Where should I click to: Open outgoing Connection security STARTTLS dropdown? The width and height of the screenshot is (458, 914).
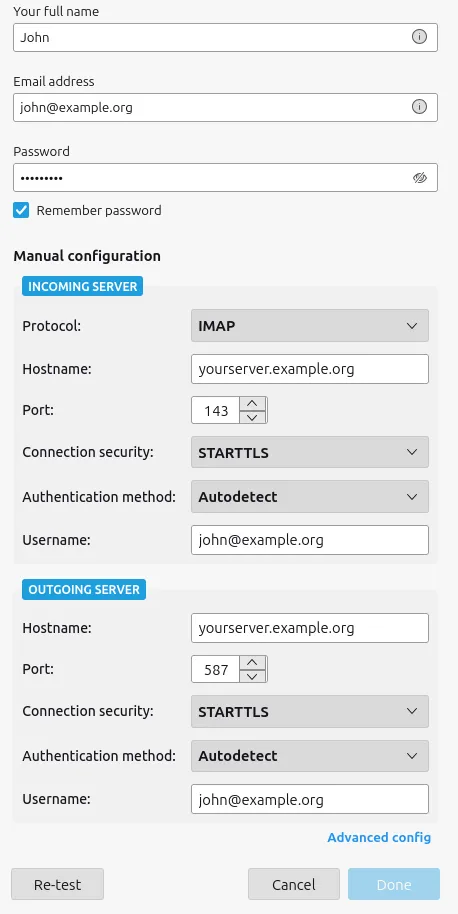[x=309, y=712]
